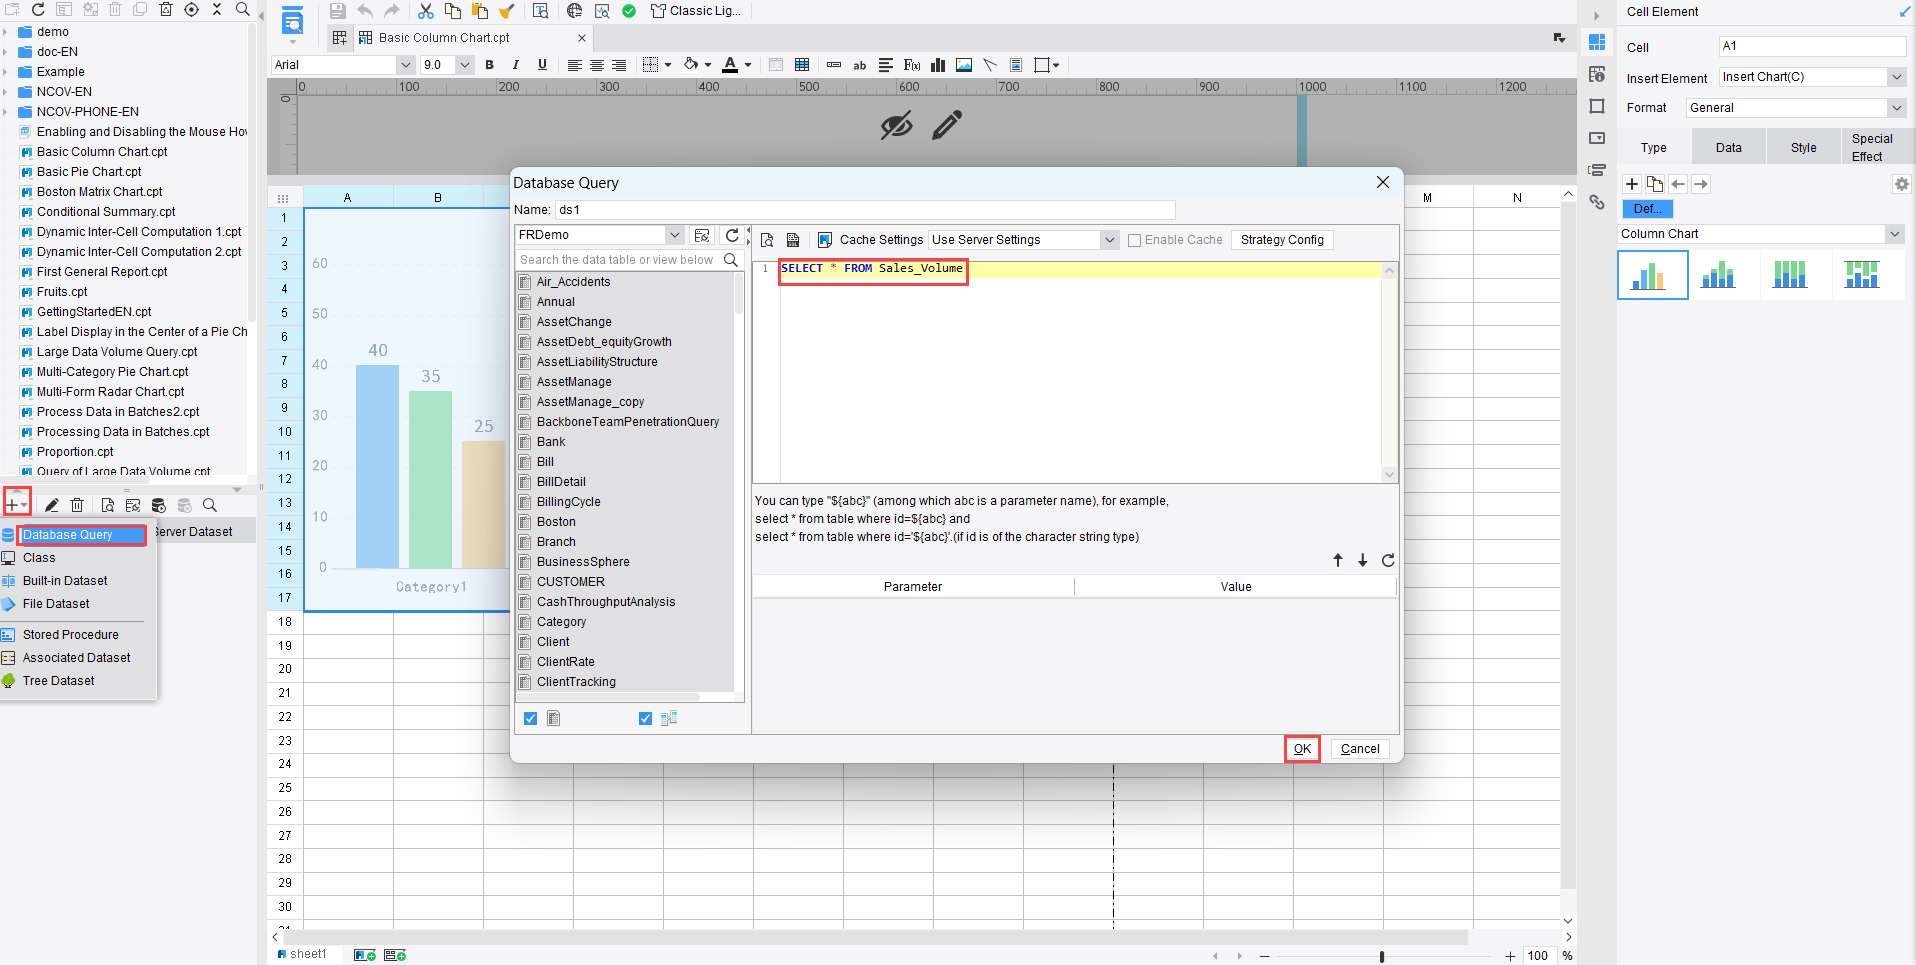Click the Insert Chart toolbar icon

pos(938,65)
